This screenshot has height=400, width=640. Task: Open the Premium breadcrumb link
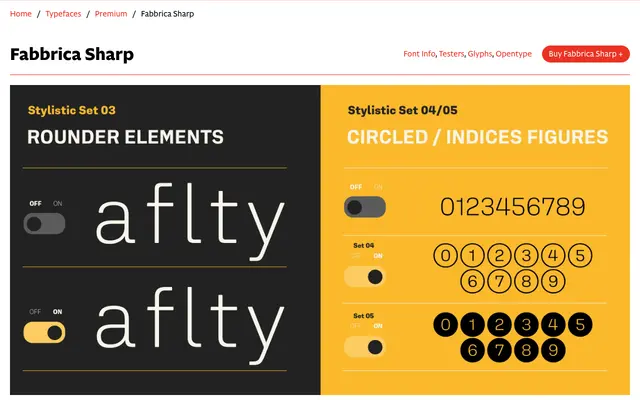click(x=111, y=14)
